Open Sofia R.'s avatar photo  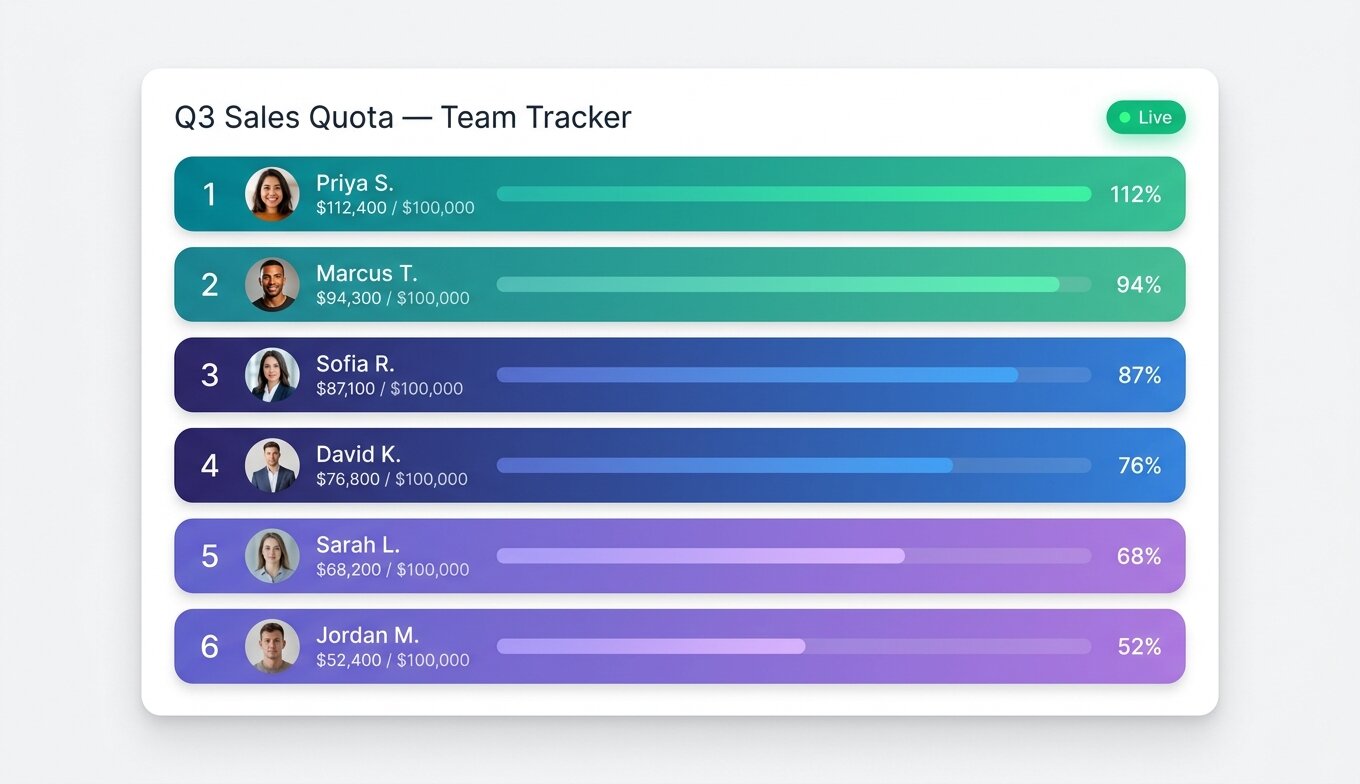(x=272, y=375)
